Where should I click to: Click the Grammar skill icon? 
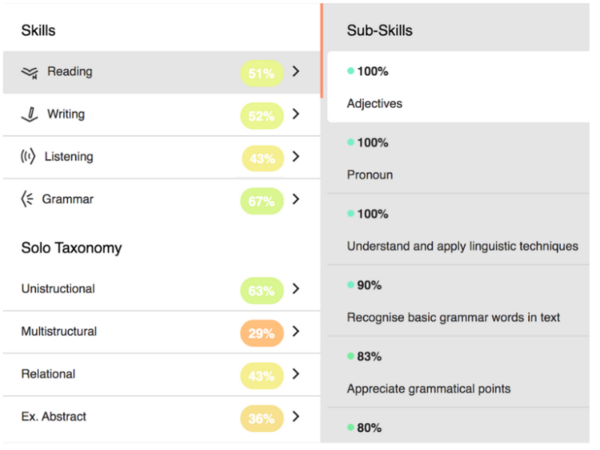coord(27,199)
